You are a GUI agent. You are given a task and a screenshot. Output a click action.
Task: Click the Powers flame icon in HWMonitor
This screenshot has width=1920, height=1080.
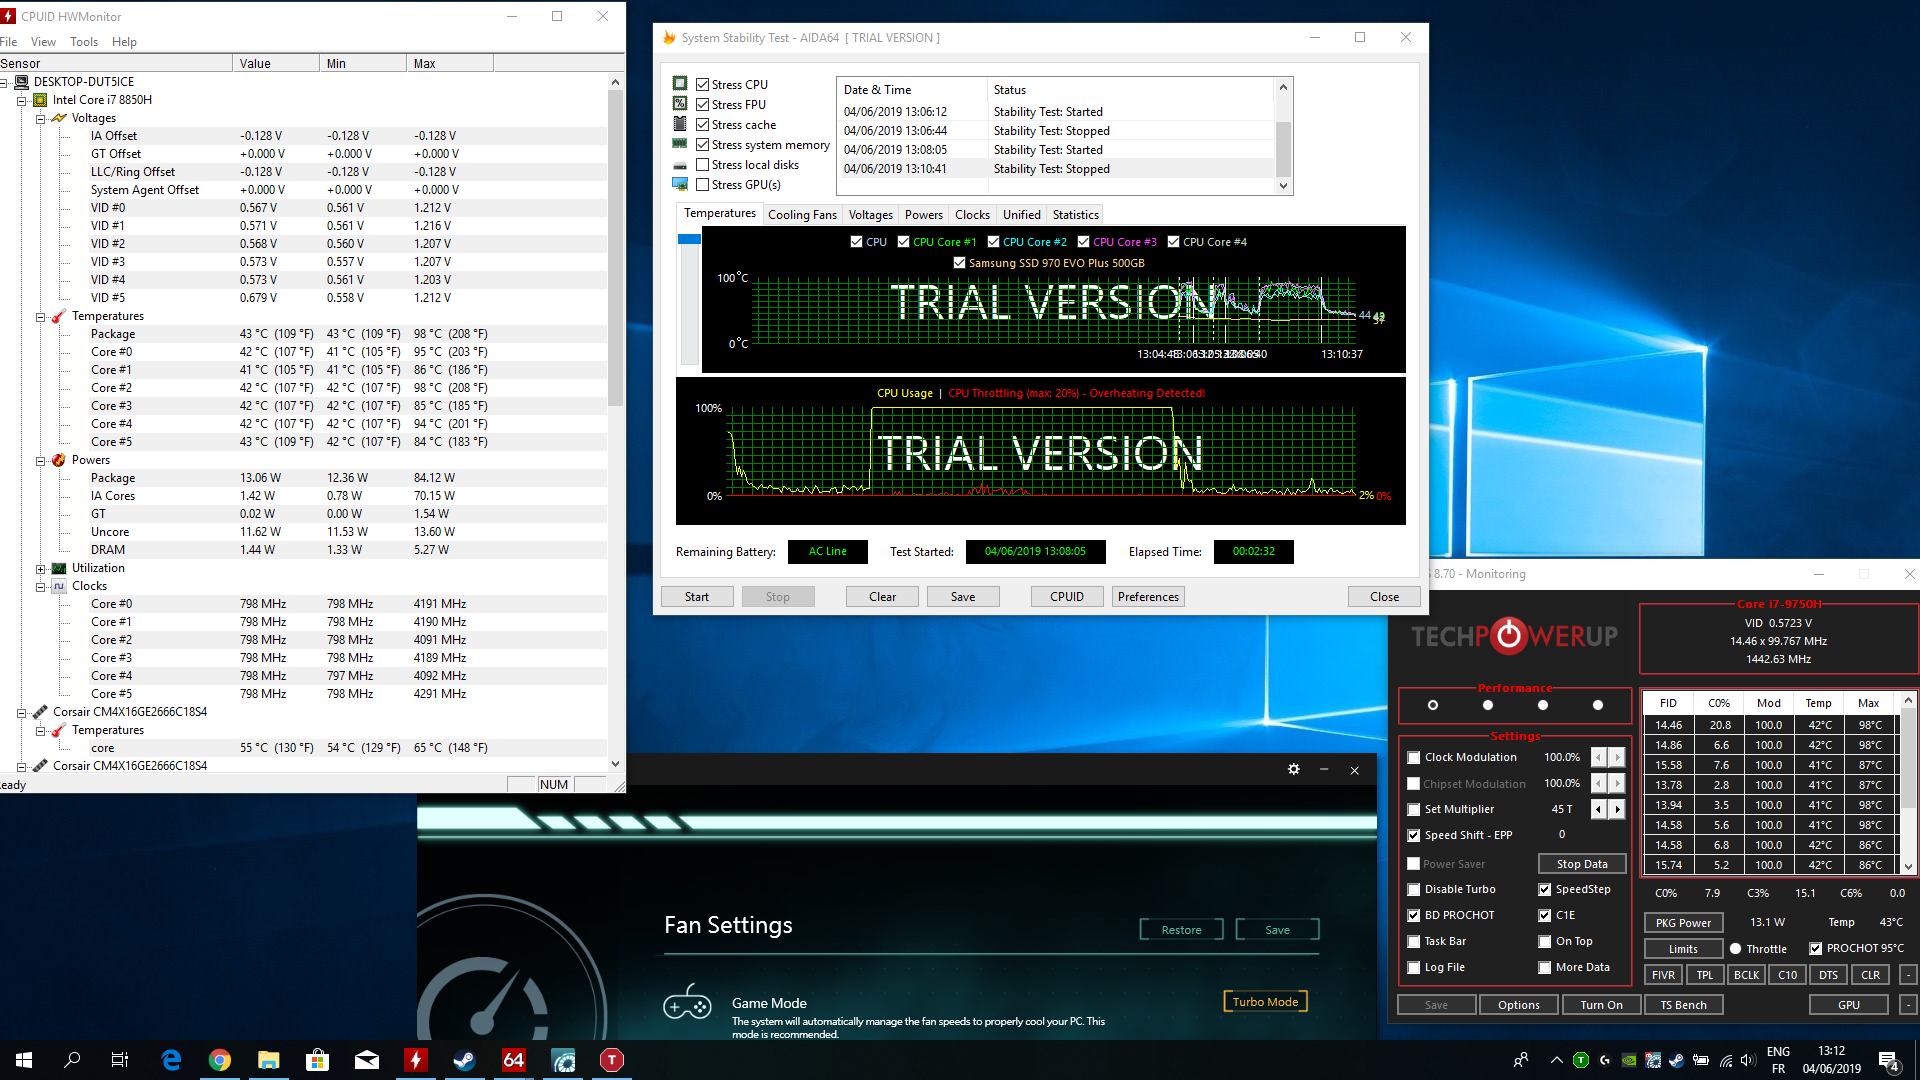pyautogui.click(x=58, y=460)
